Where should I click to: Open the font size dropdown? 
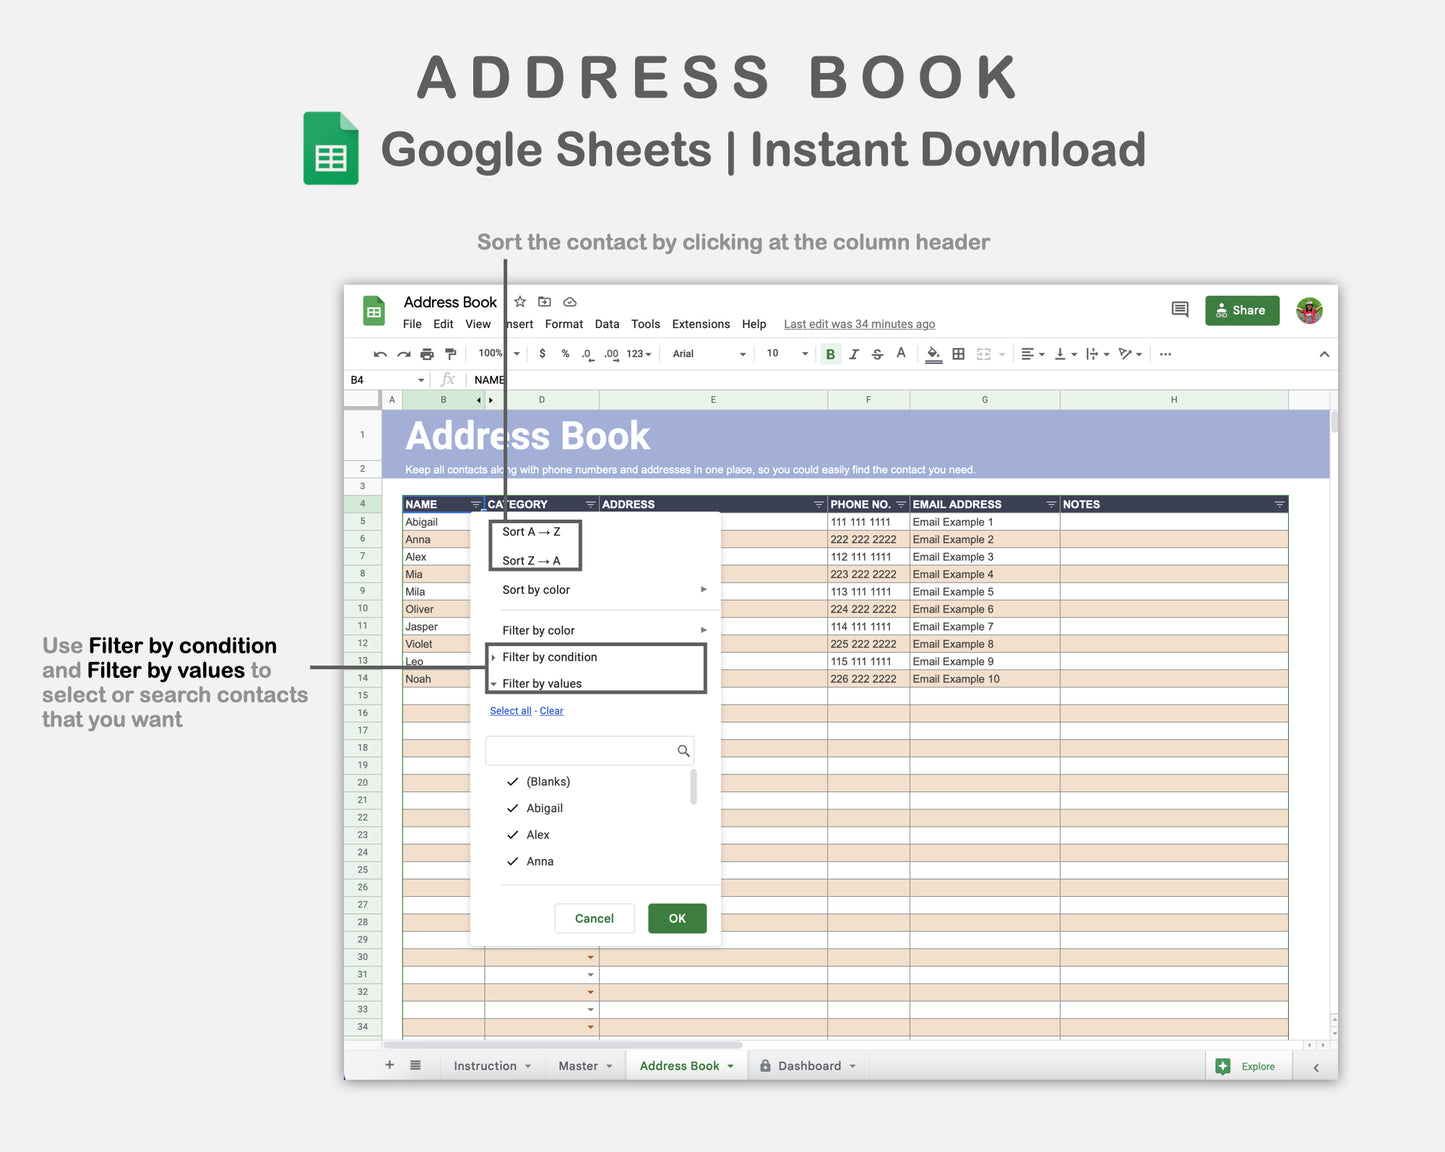[785, 354]
